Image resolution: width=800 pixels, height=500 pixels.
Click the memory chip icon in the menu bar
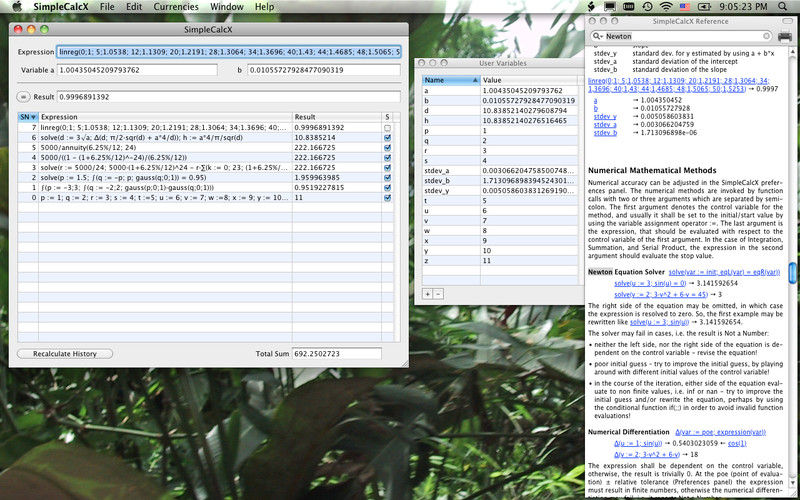point(628,7)
